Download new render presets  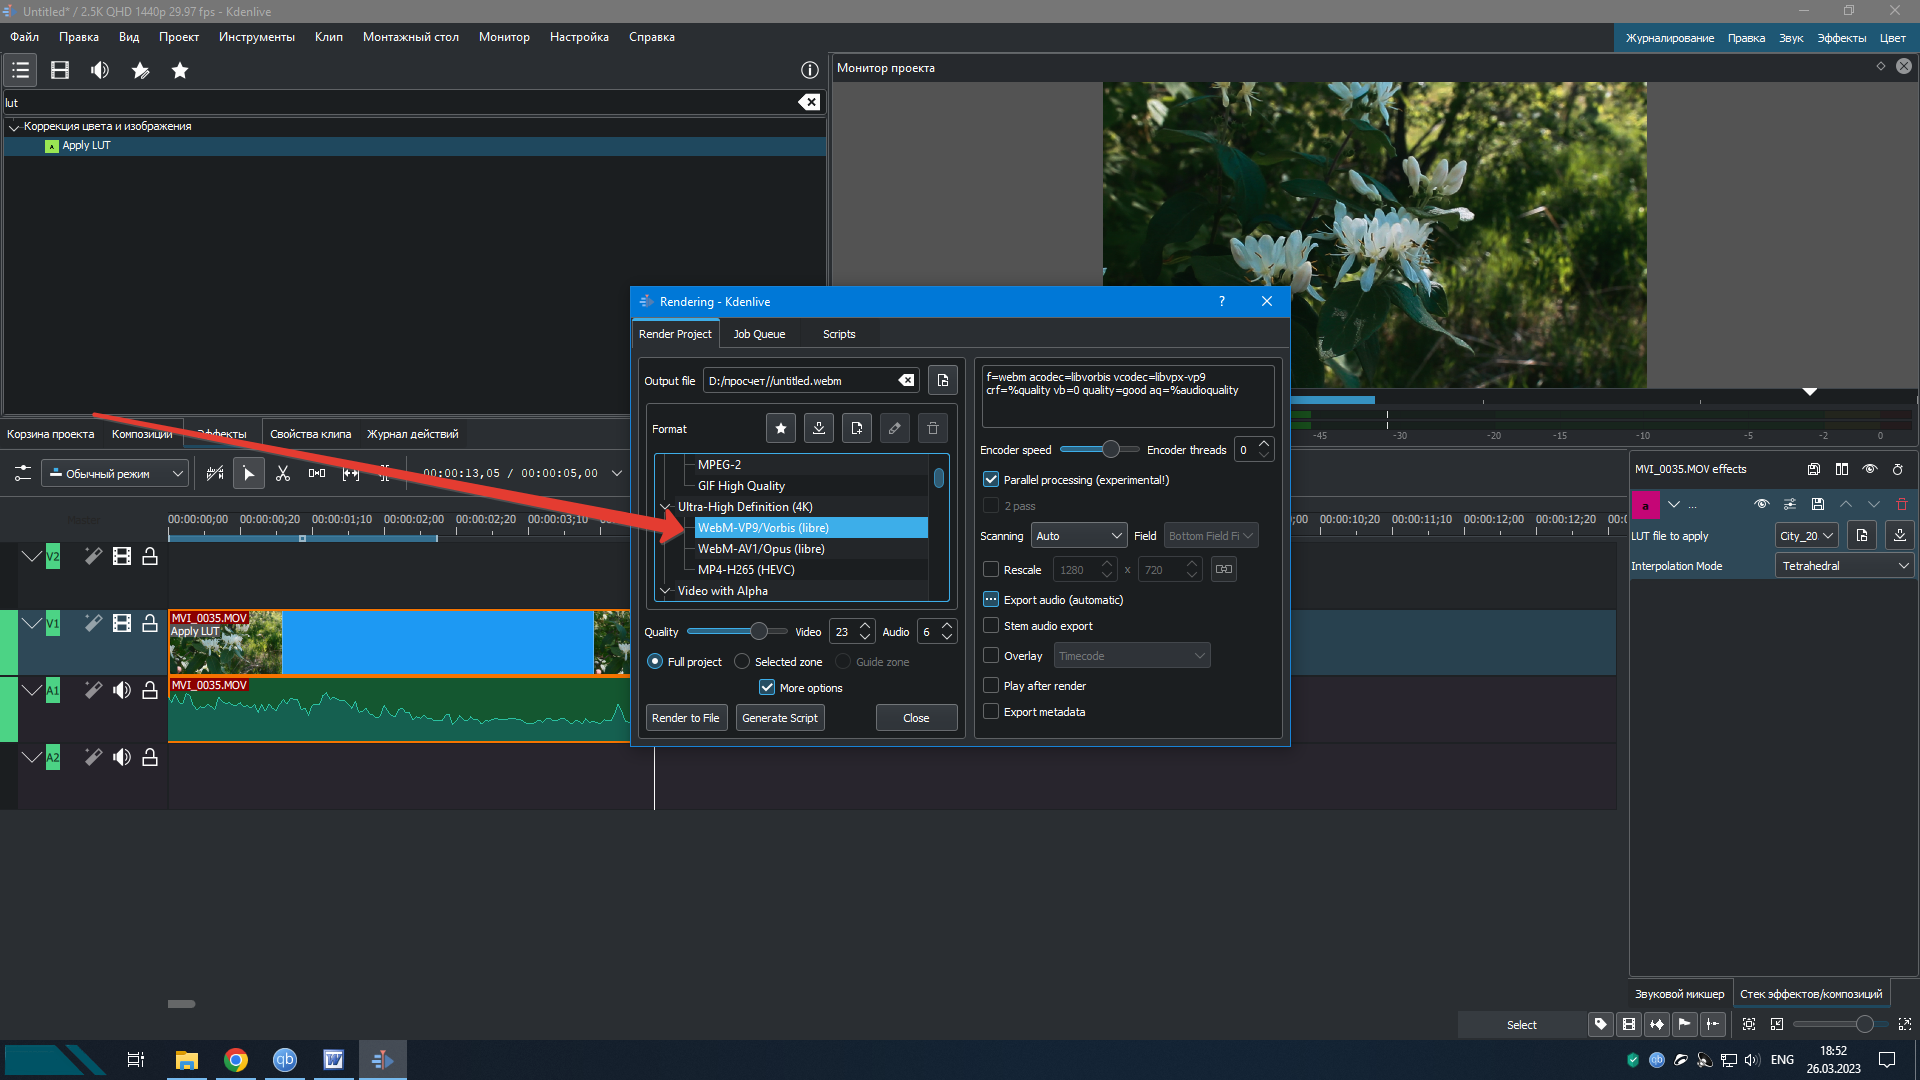tap(819, 428)
